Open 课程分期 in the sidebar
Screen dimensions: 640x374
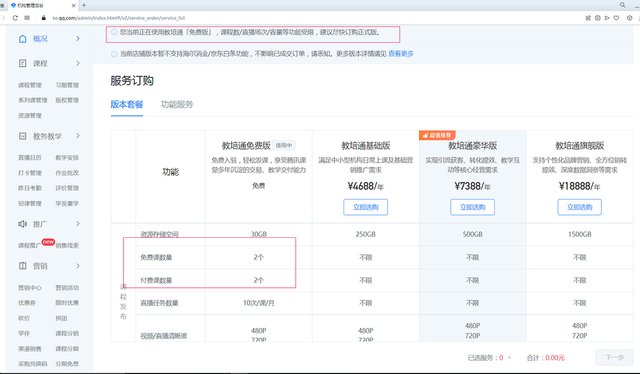pos(67,349)
